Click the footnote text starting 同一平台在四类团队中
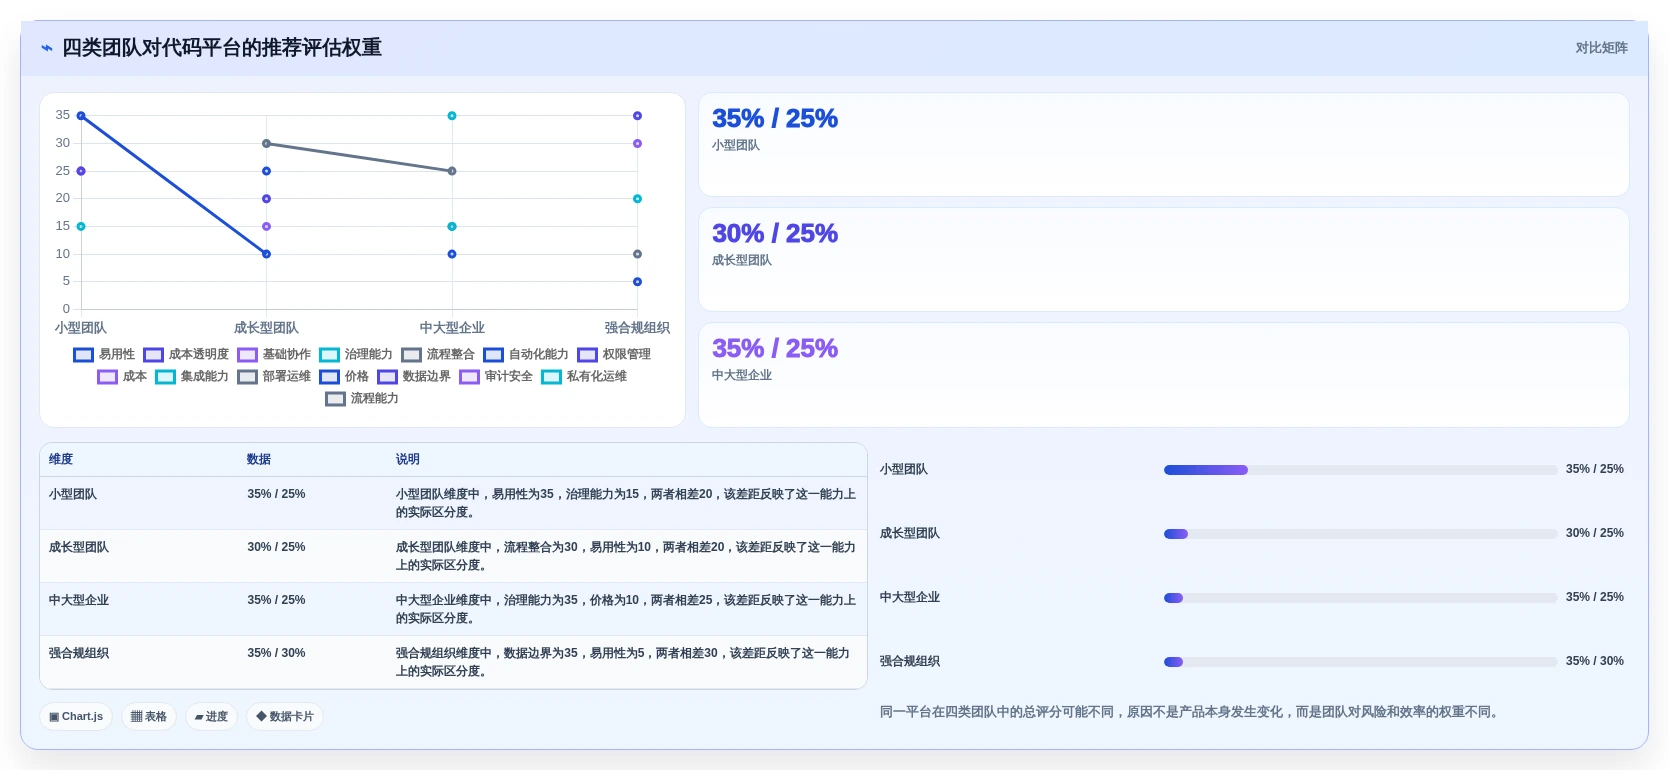 pos(1191,712)
